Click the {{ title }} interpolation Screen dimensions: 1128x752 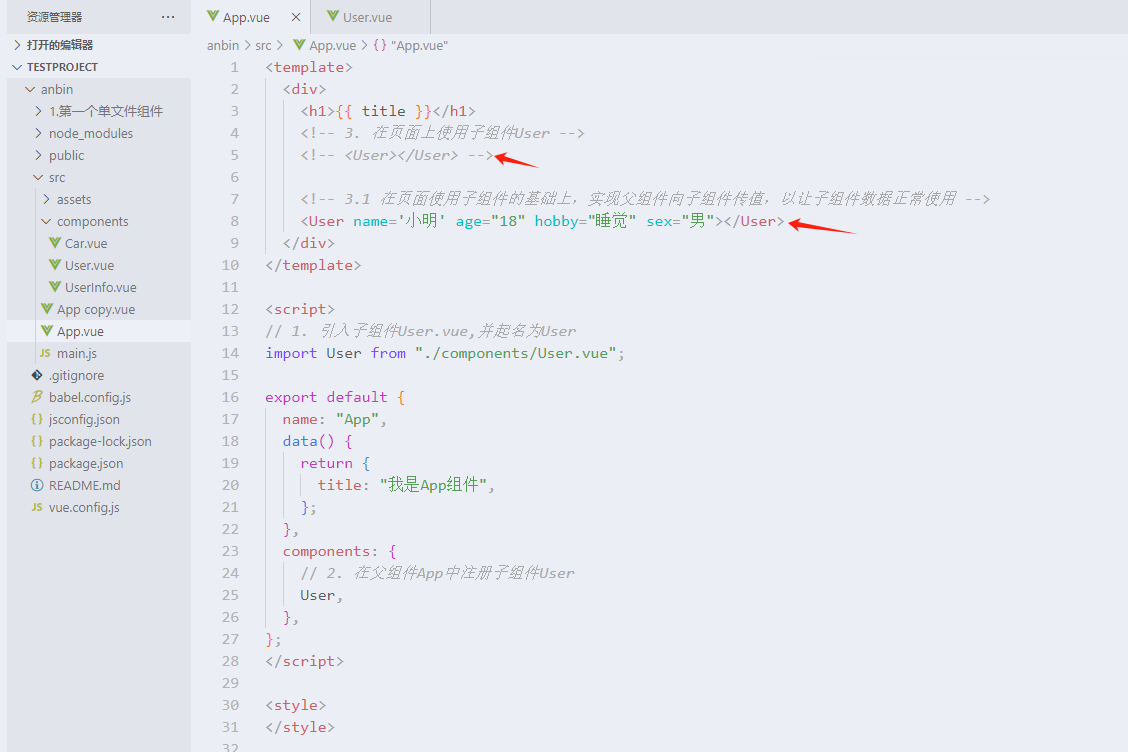[383, 111]
